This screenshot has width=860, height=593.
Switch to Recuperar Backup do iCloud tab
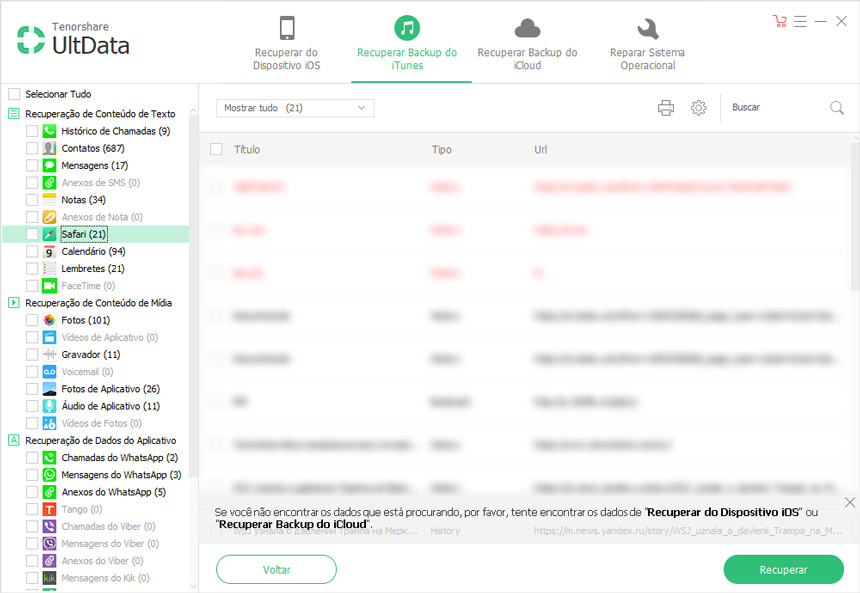[527, 43]
